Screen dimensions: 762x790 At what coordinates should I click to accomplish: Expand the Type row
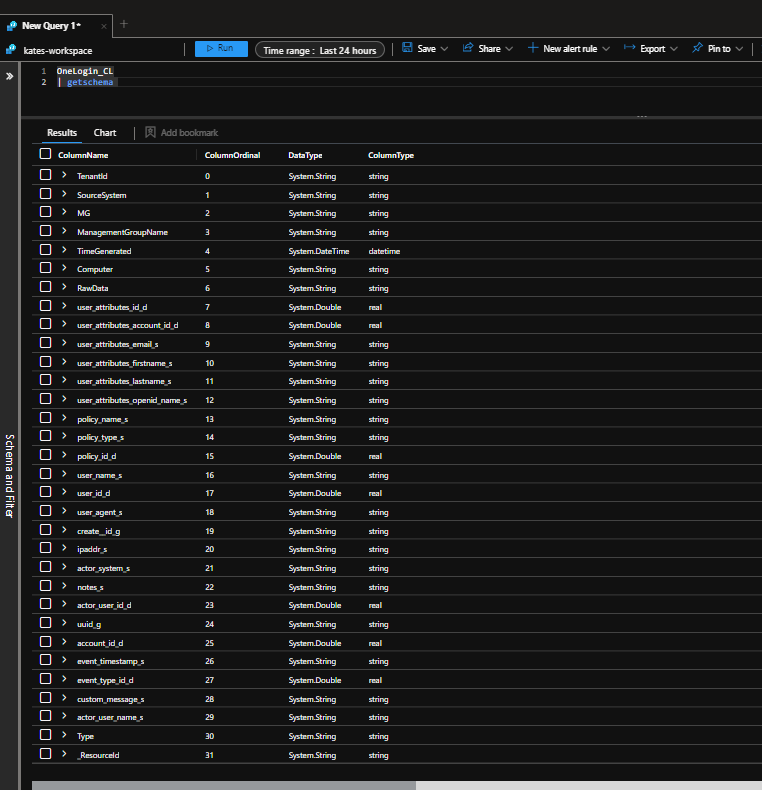point(64,735)
